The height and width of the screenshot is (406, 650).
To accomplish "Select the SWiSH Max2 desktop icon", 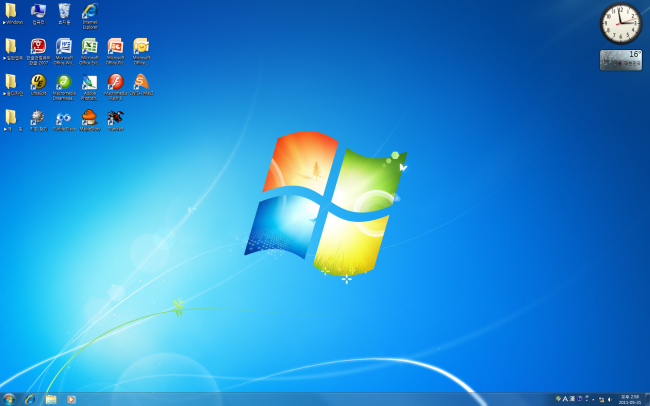I will point(141,82).
